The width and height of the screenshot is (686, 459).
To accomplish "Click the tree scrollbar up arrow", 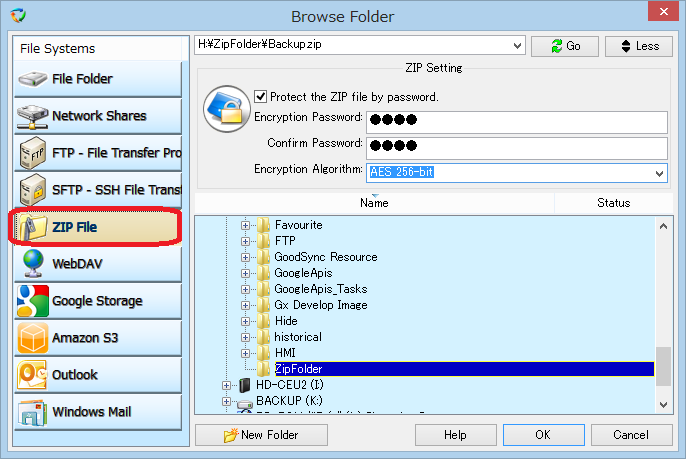I will pyautogui.click(x=663, y=226).
